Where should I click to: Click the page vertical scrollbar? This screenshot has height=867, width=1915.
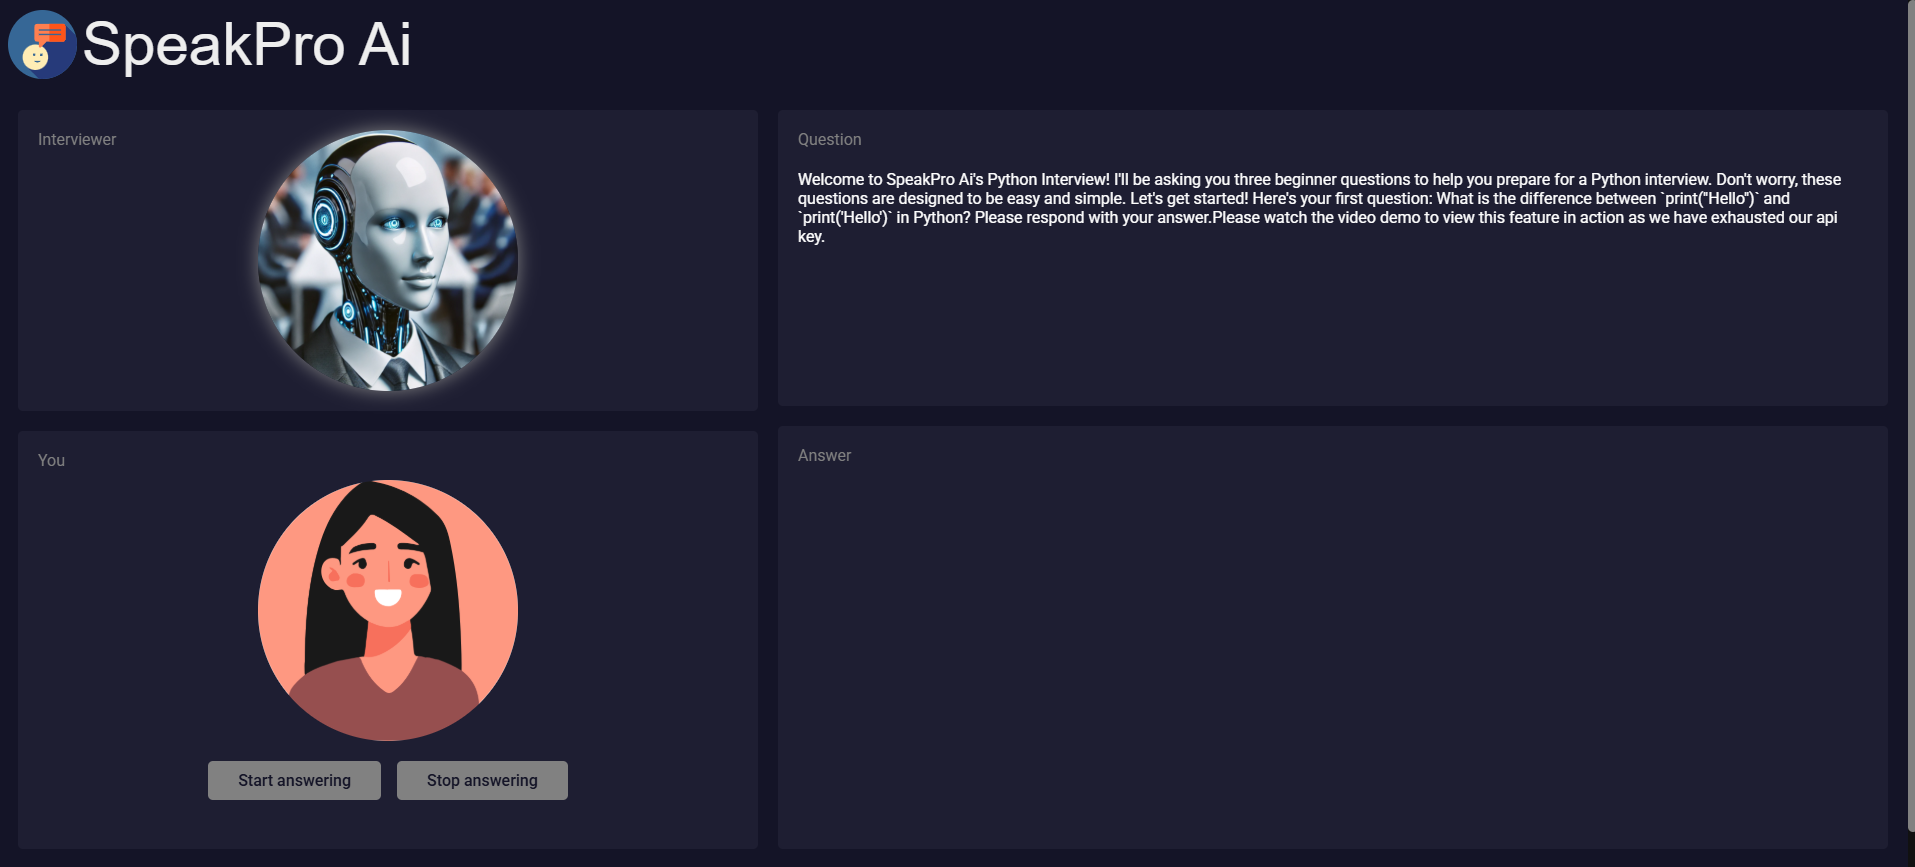1910,415
